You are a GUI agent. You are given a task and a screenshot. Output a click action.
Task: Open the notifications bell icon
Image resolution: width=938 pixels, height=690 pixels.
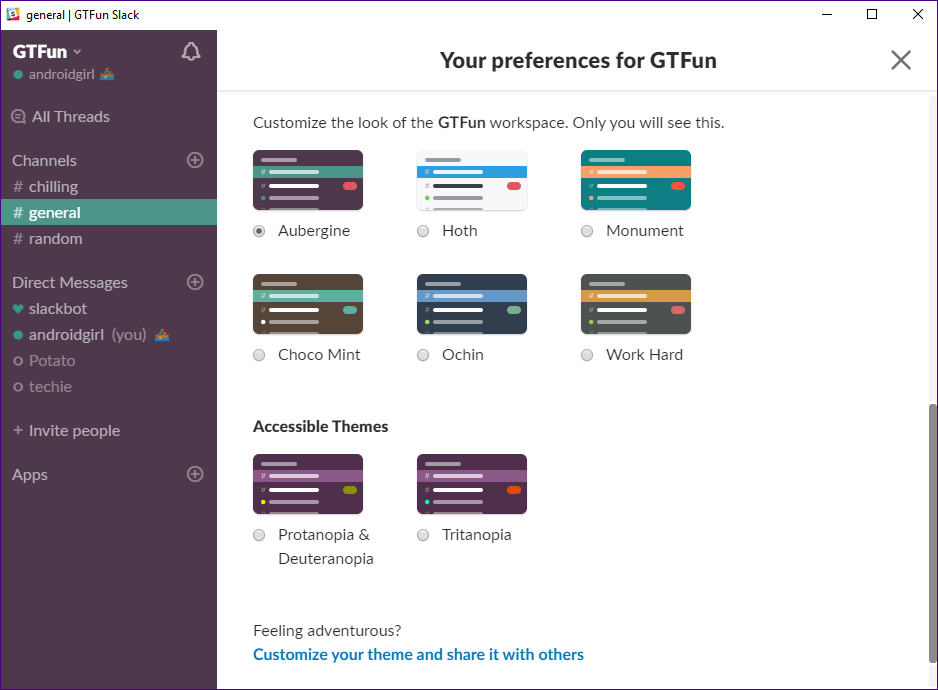pyautogui.click(x=191, y=51)
